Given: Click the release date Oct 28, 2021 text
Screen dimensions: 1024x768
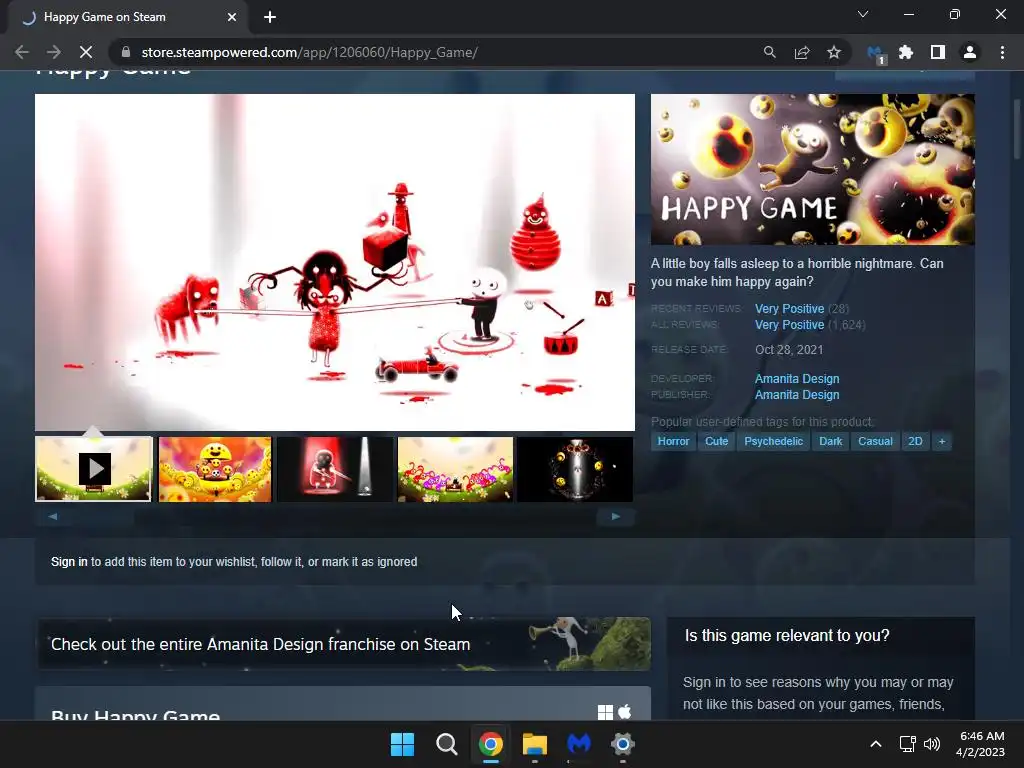Looking at the screenshot, I should 789,349.
